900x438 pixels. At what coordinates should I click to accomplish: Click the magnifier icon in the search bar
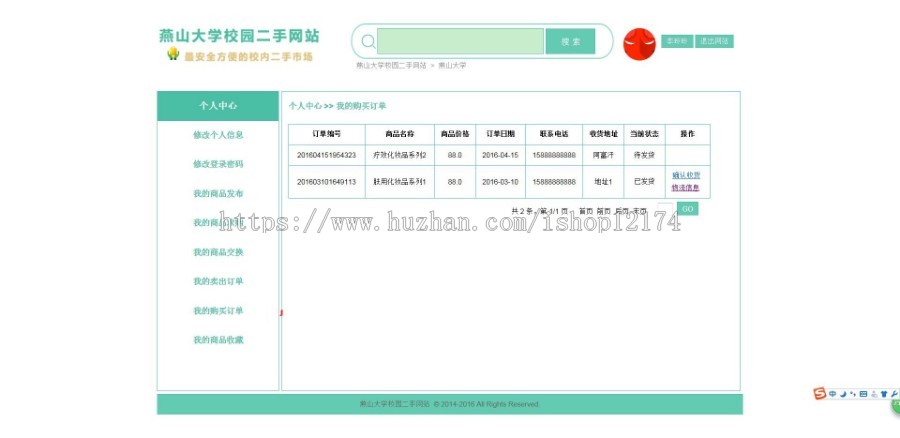(368, 41)
